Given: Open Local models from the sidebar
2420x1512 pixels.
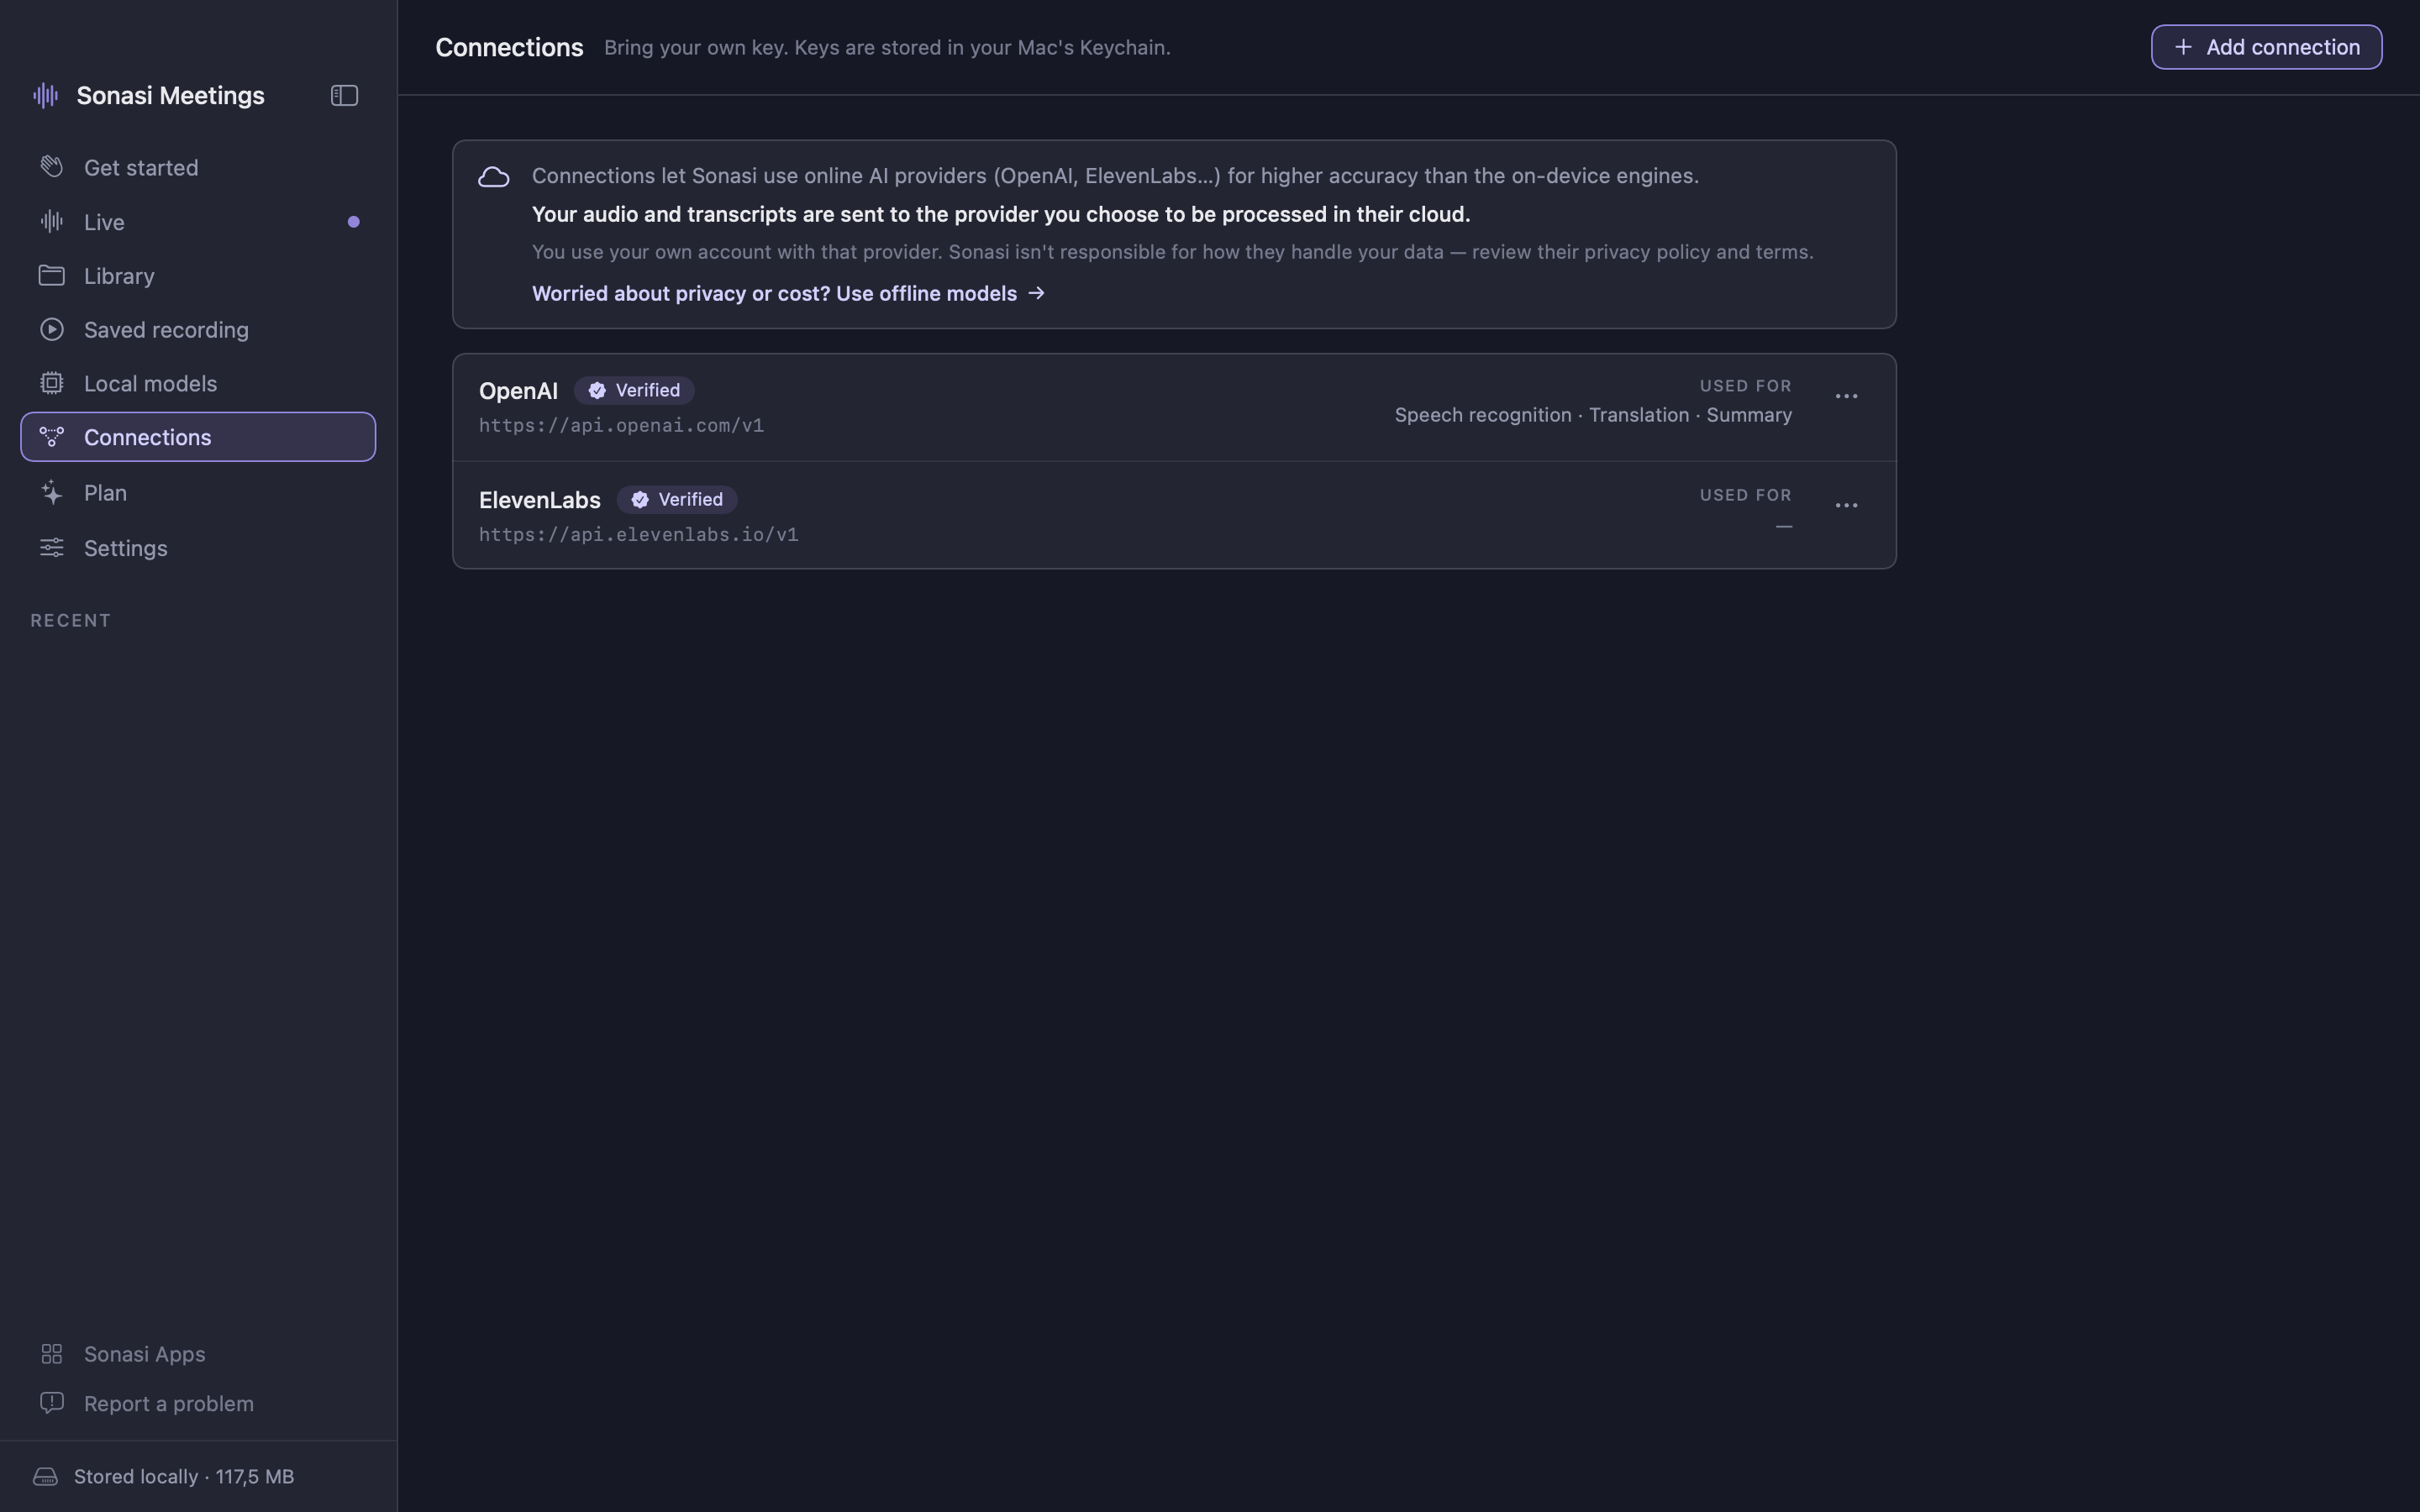Looking at the screenshot, I should [x=198, y=384].
